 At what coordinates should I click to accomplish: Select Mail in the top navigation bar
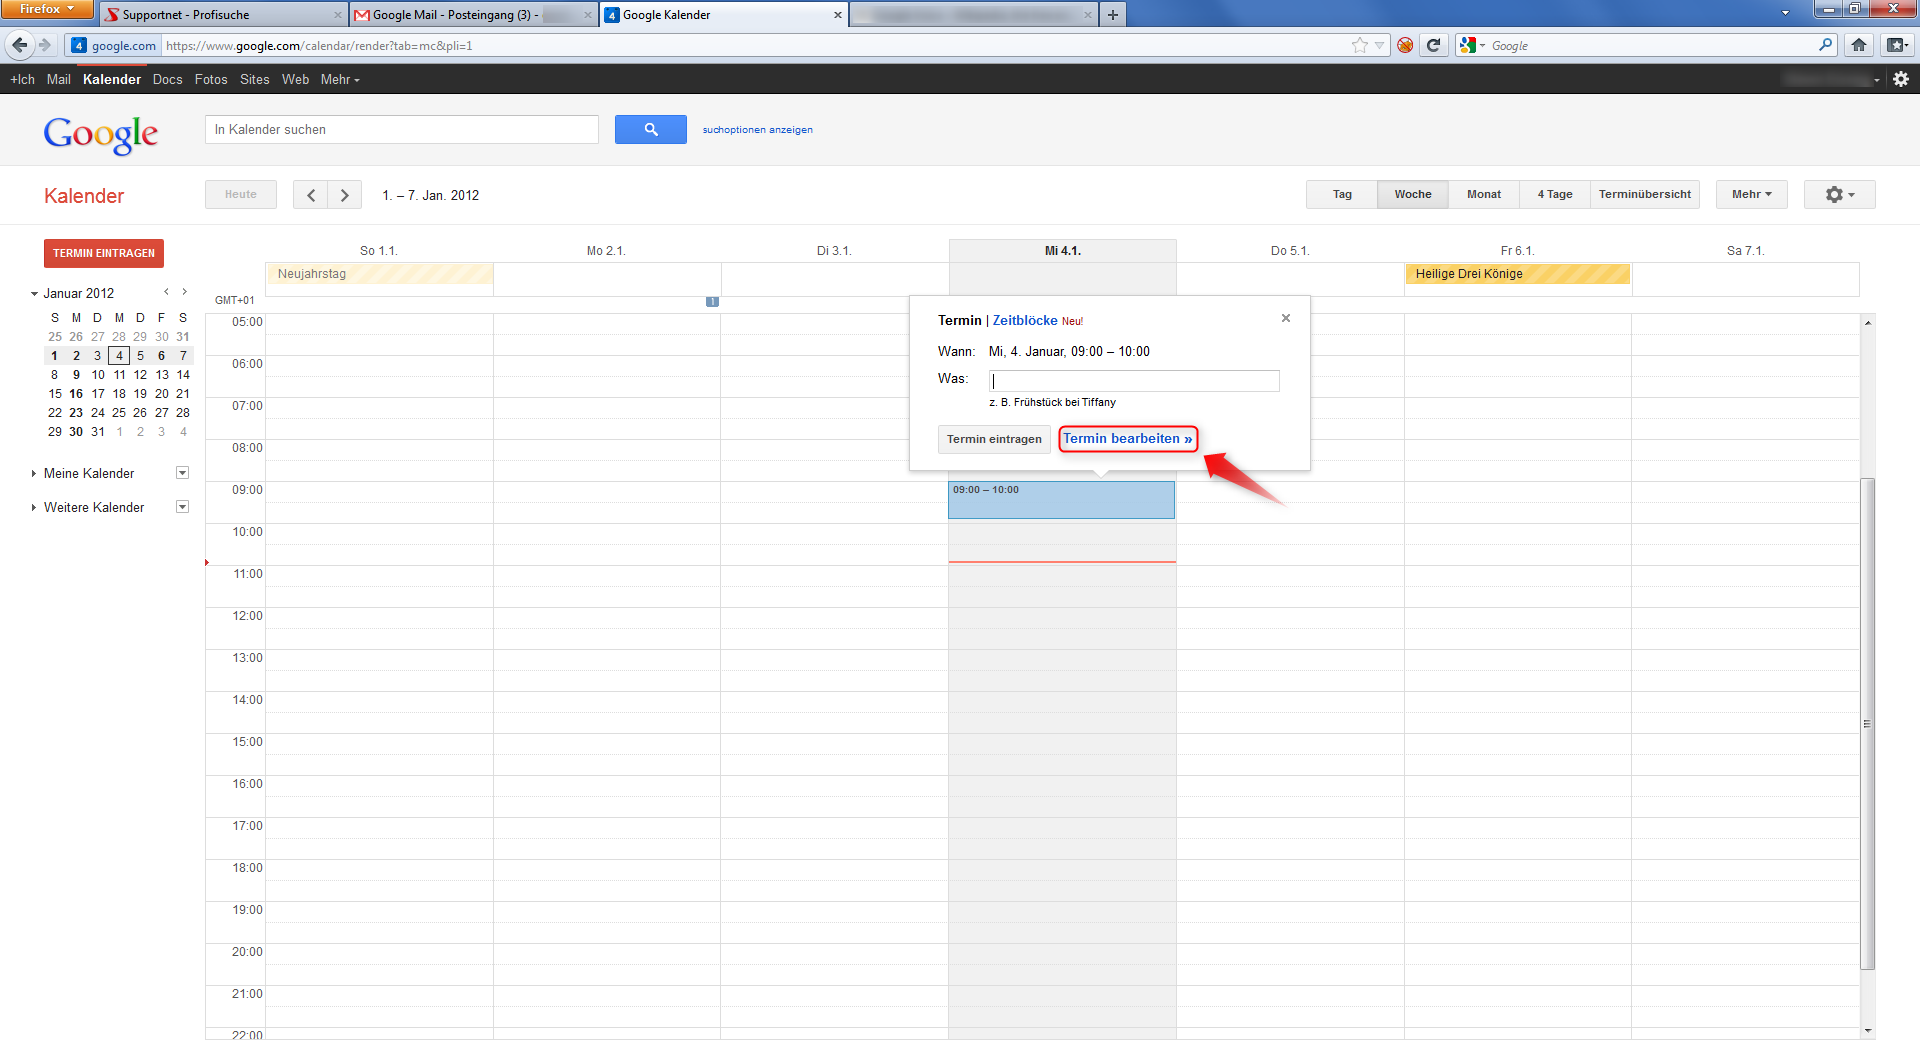point(58,79)
